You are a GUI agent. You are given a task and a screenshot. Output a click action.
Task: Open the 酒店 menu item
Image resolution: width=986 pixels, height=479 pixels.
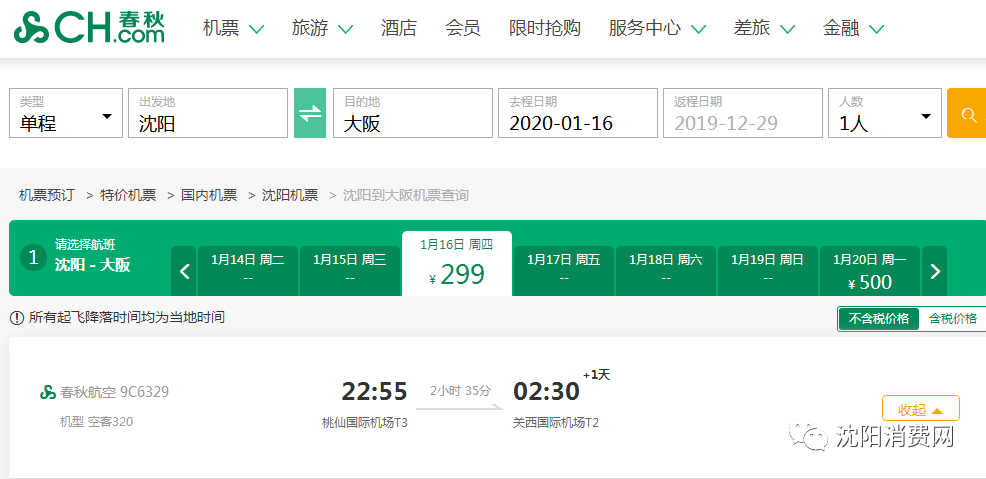398,28
